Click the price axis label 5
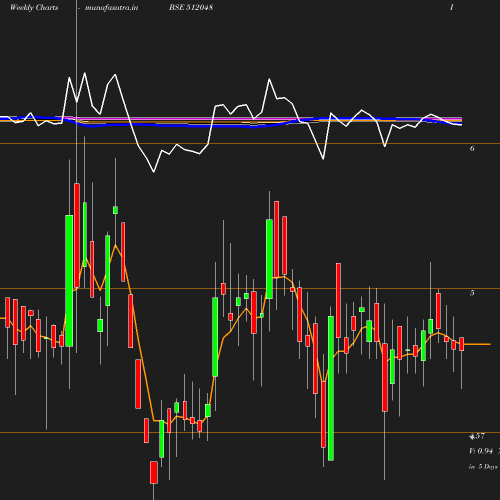The image size is (500, 500). [472, 293]
